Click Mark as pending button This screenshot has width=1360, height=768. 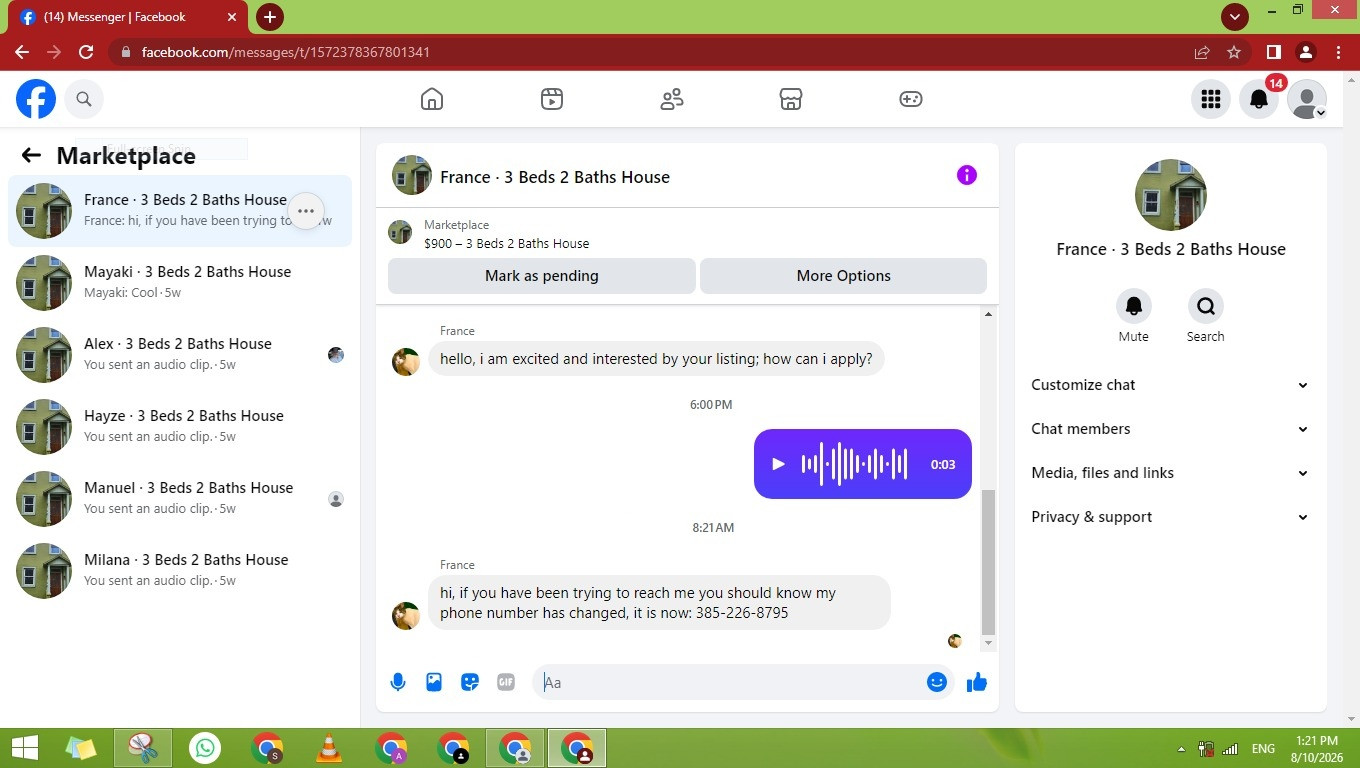[542, 276]
